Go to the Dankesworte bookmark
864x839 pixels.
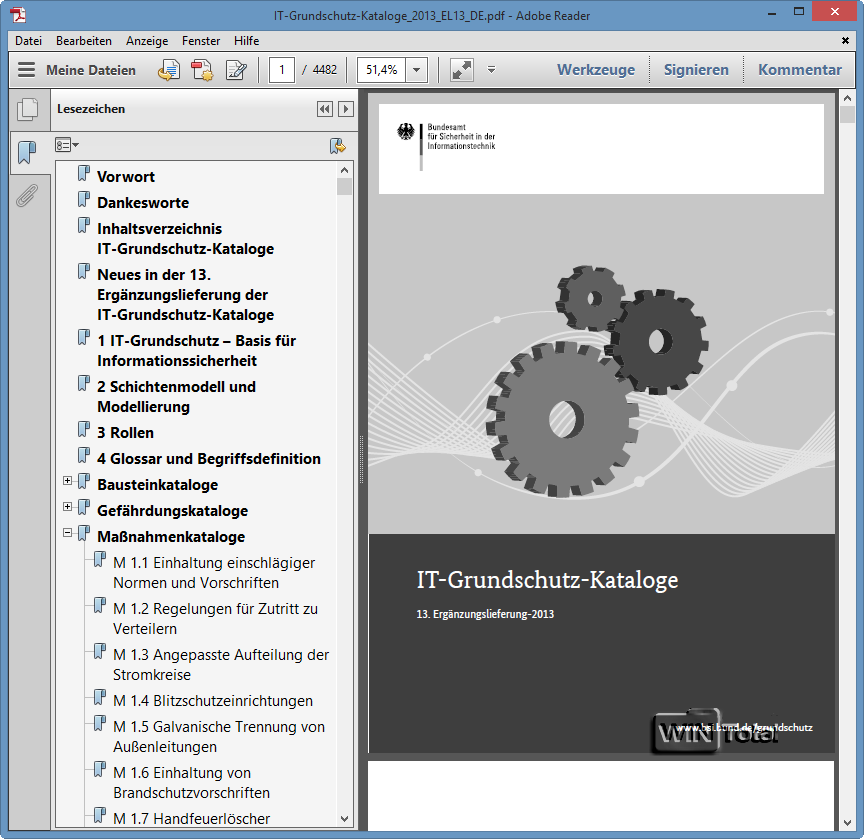pos(143,203)
